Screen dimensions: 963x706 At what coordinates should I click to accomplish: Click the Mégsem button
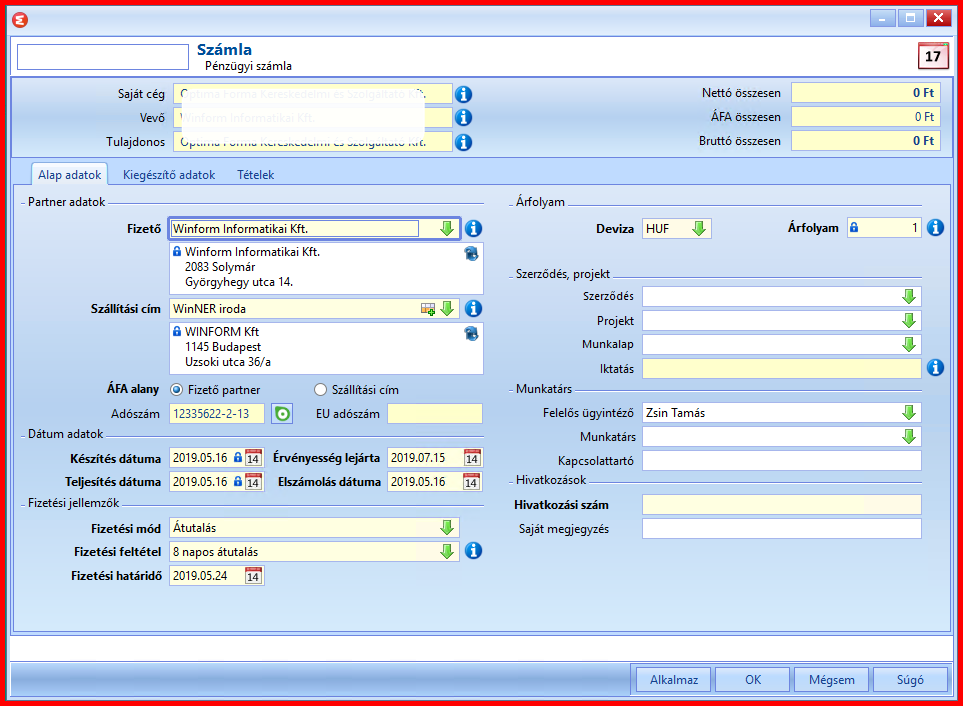[x=831, y=680]
